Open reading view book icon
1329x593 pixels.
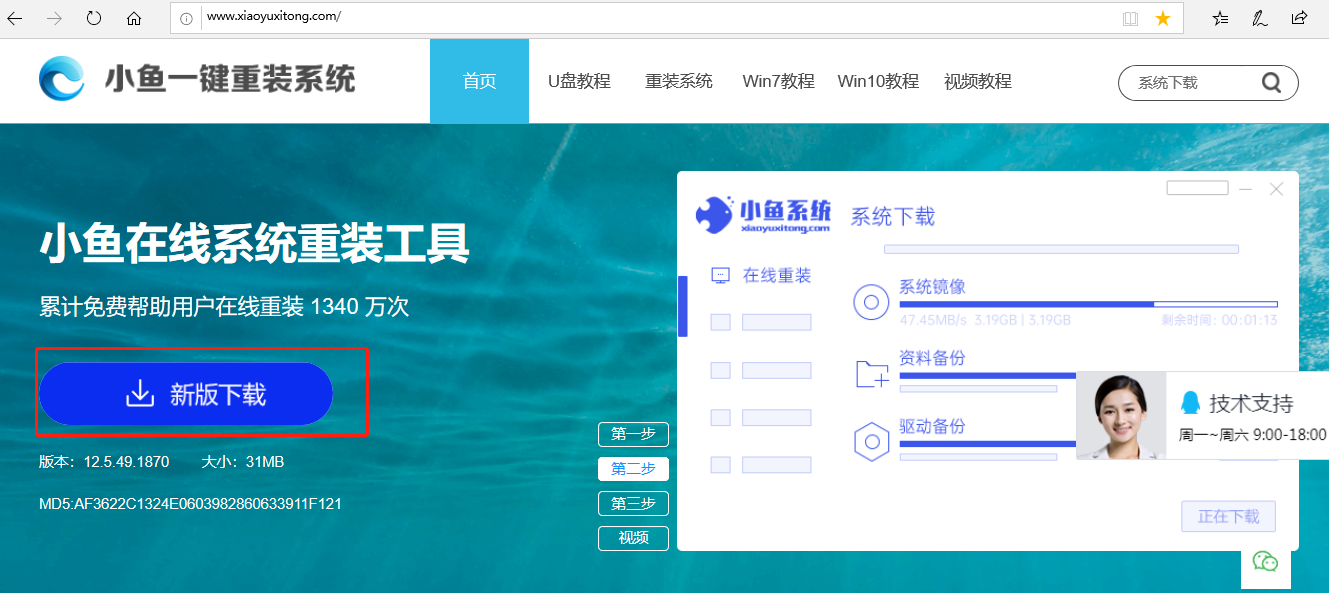[1130, 18]
